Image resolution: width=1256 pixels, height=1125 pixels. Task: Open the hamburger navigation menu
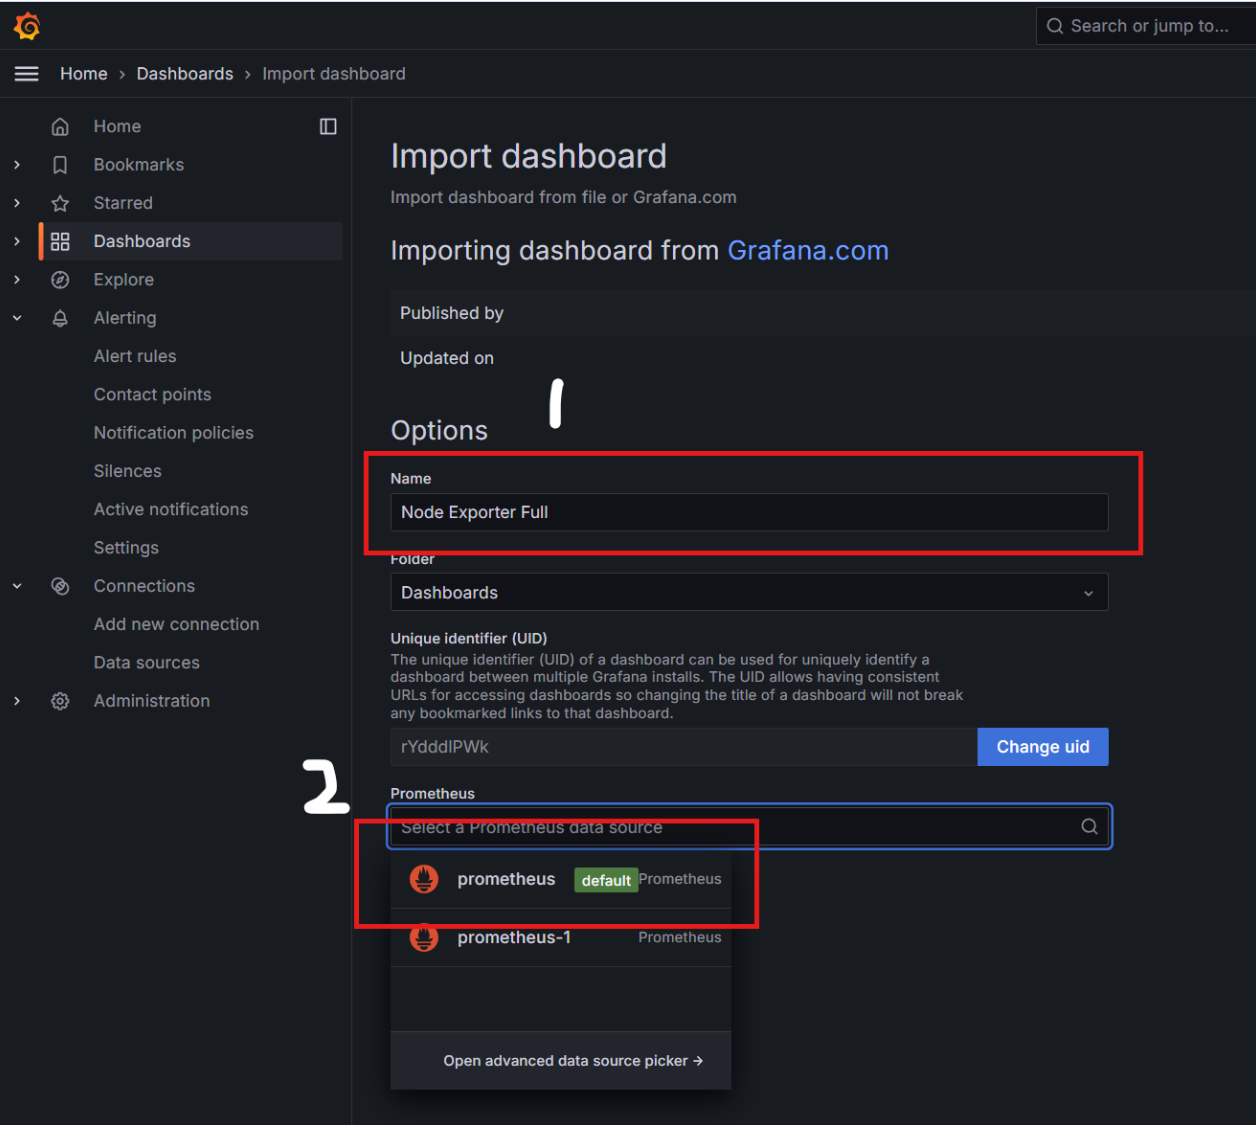click(x=27, y=74)
